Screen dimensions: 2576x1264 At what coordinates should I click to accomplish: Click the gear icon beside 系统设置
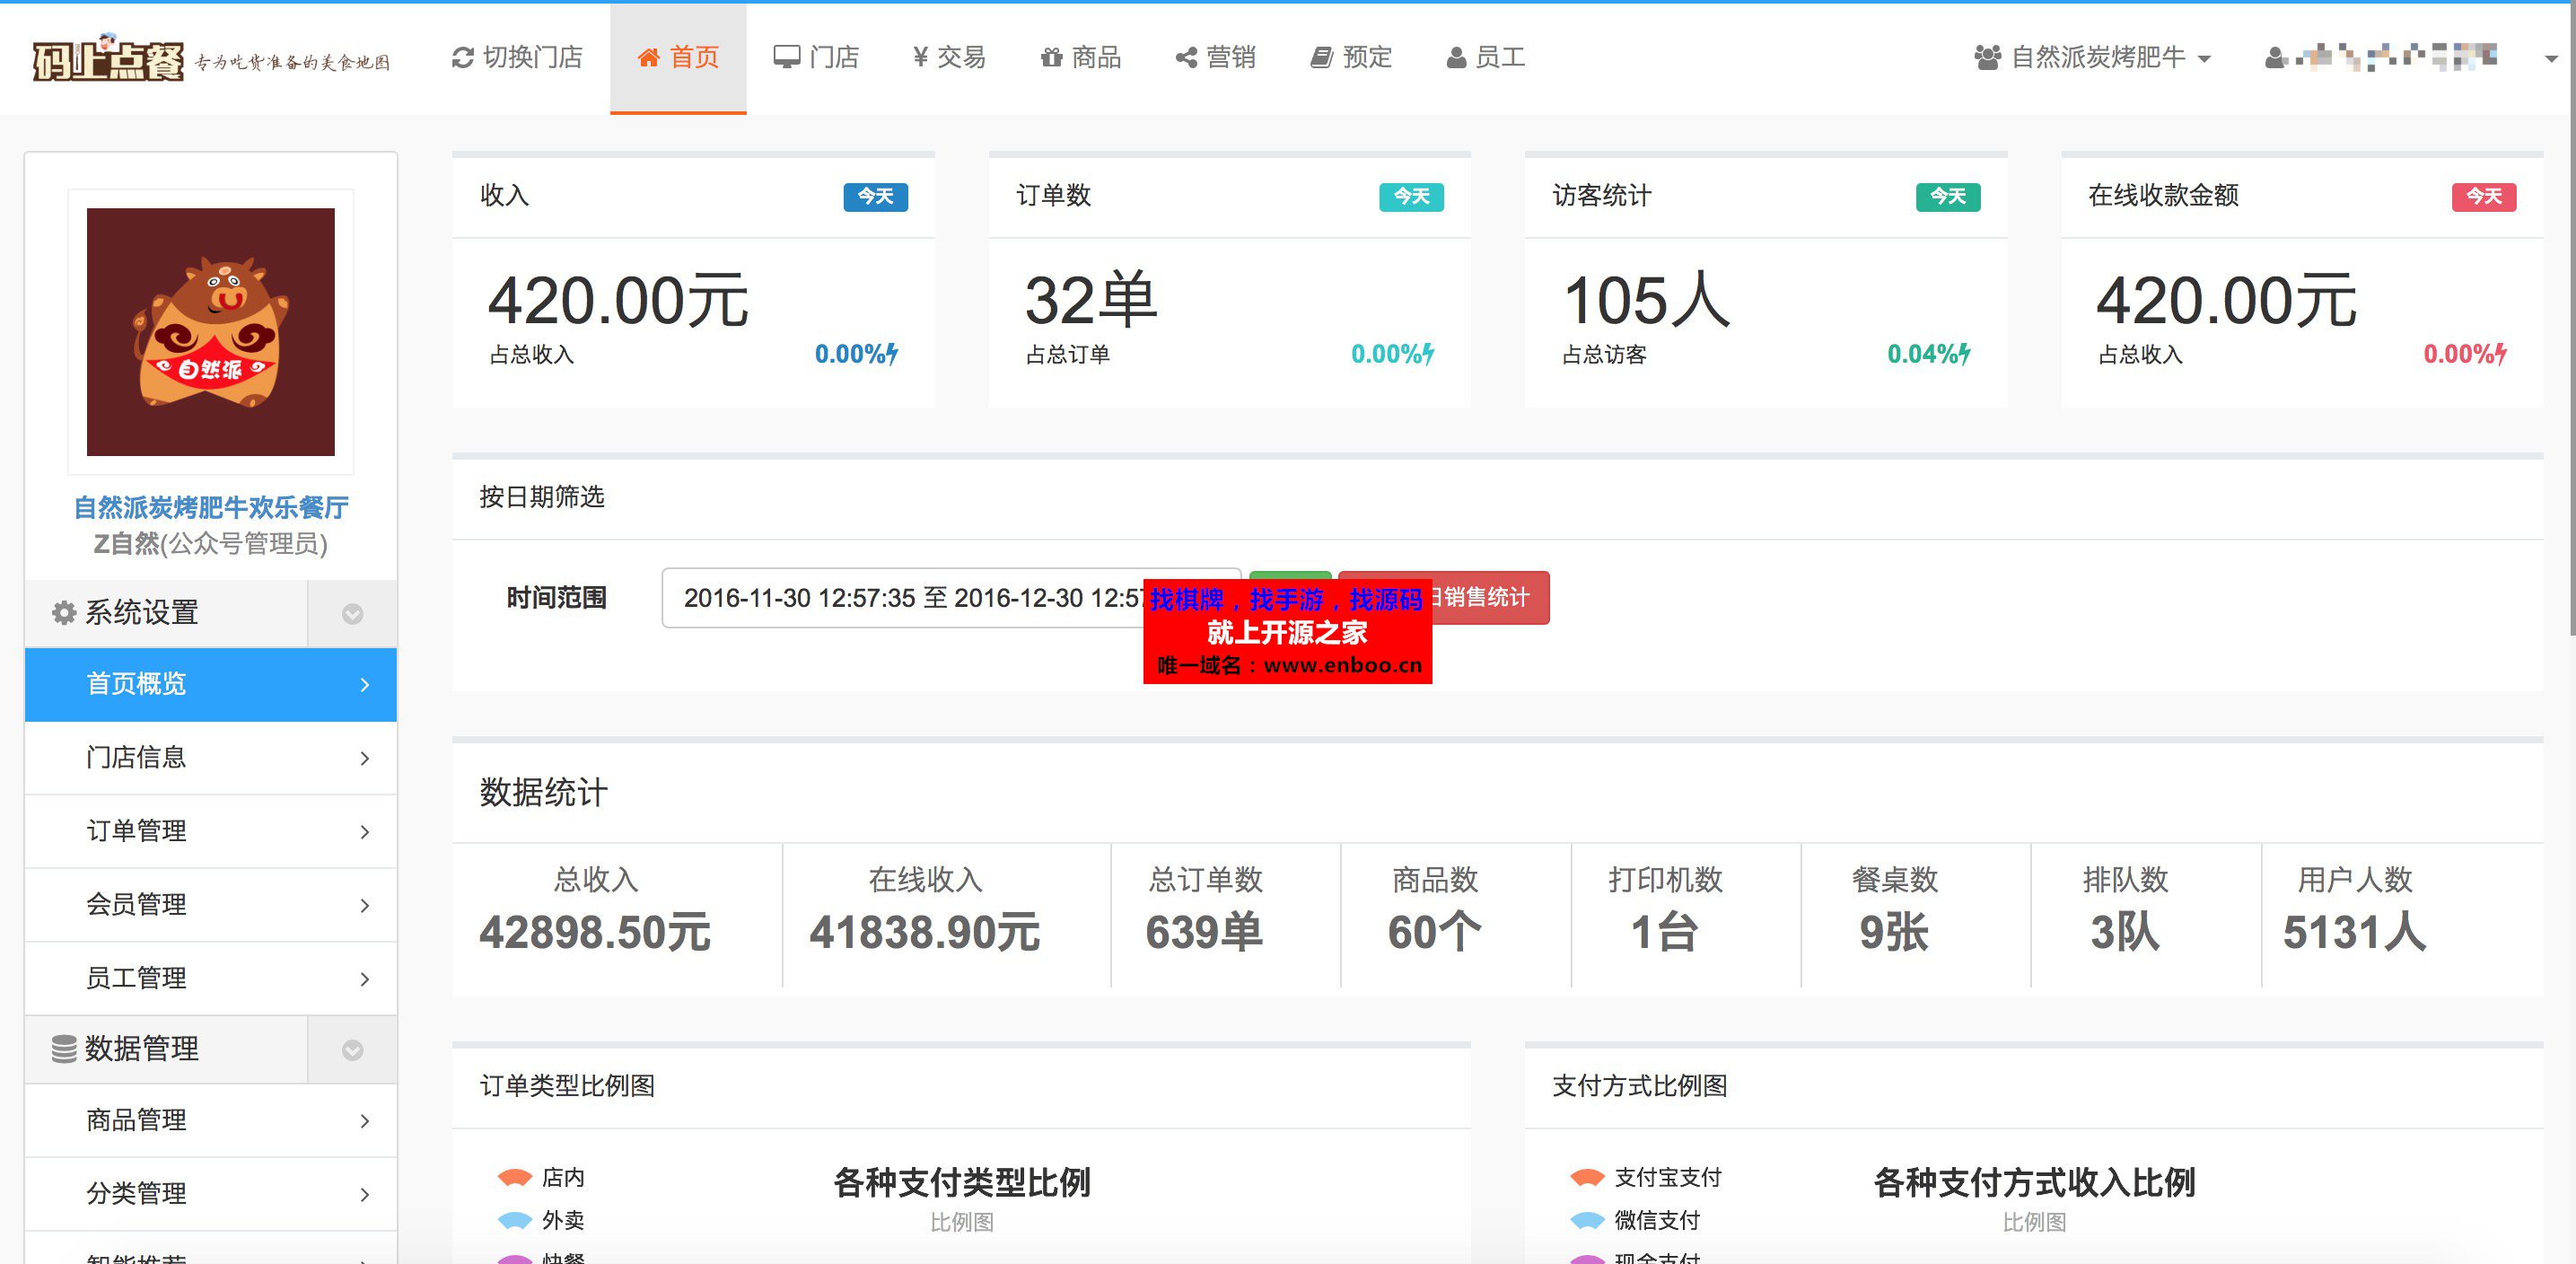[64, 612]
